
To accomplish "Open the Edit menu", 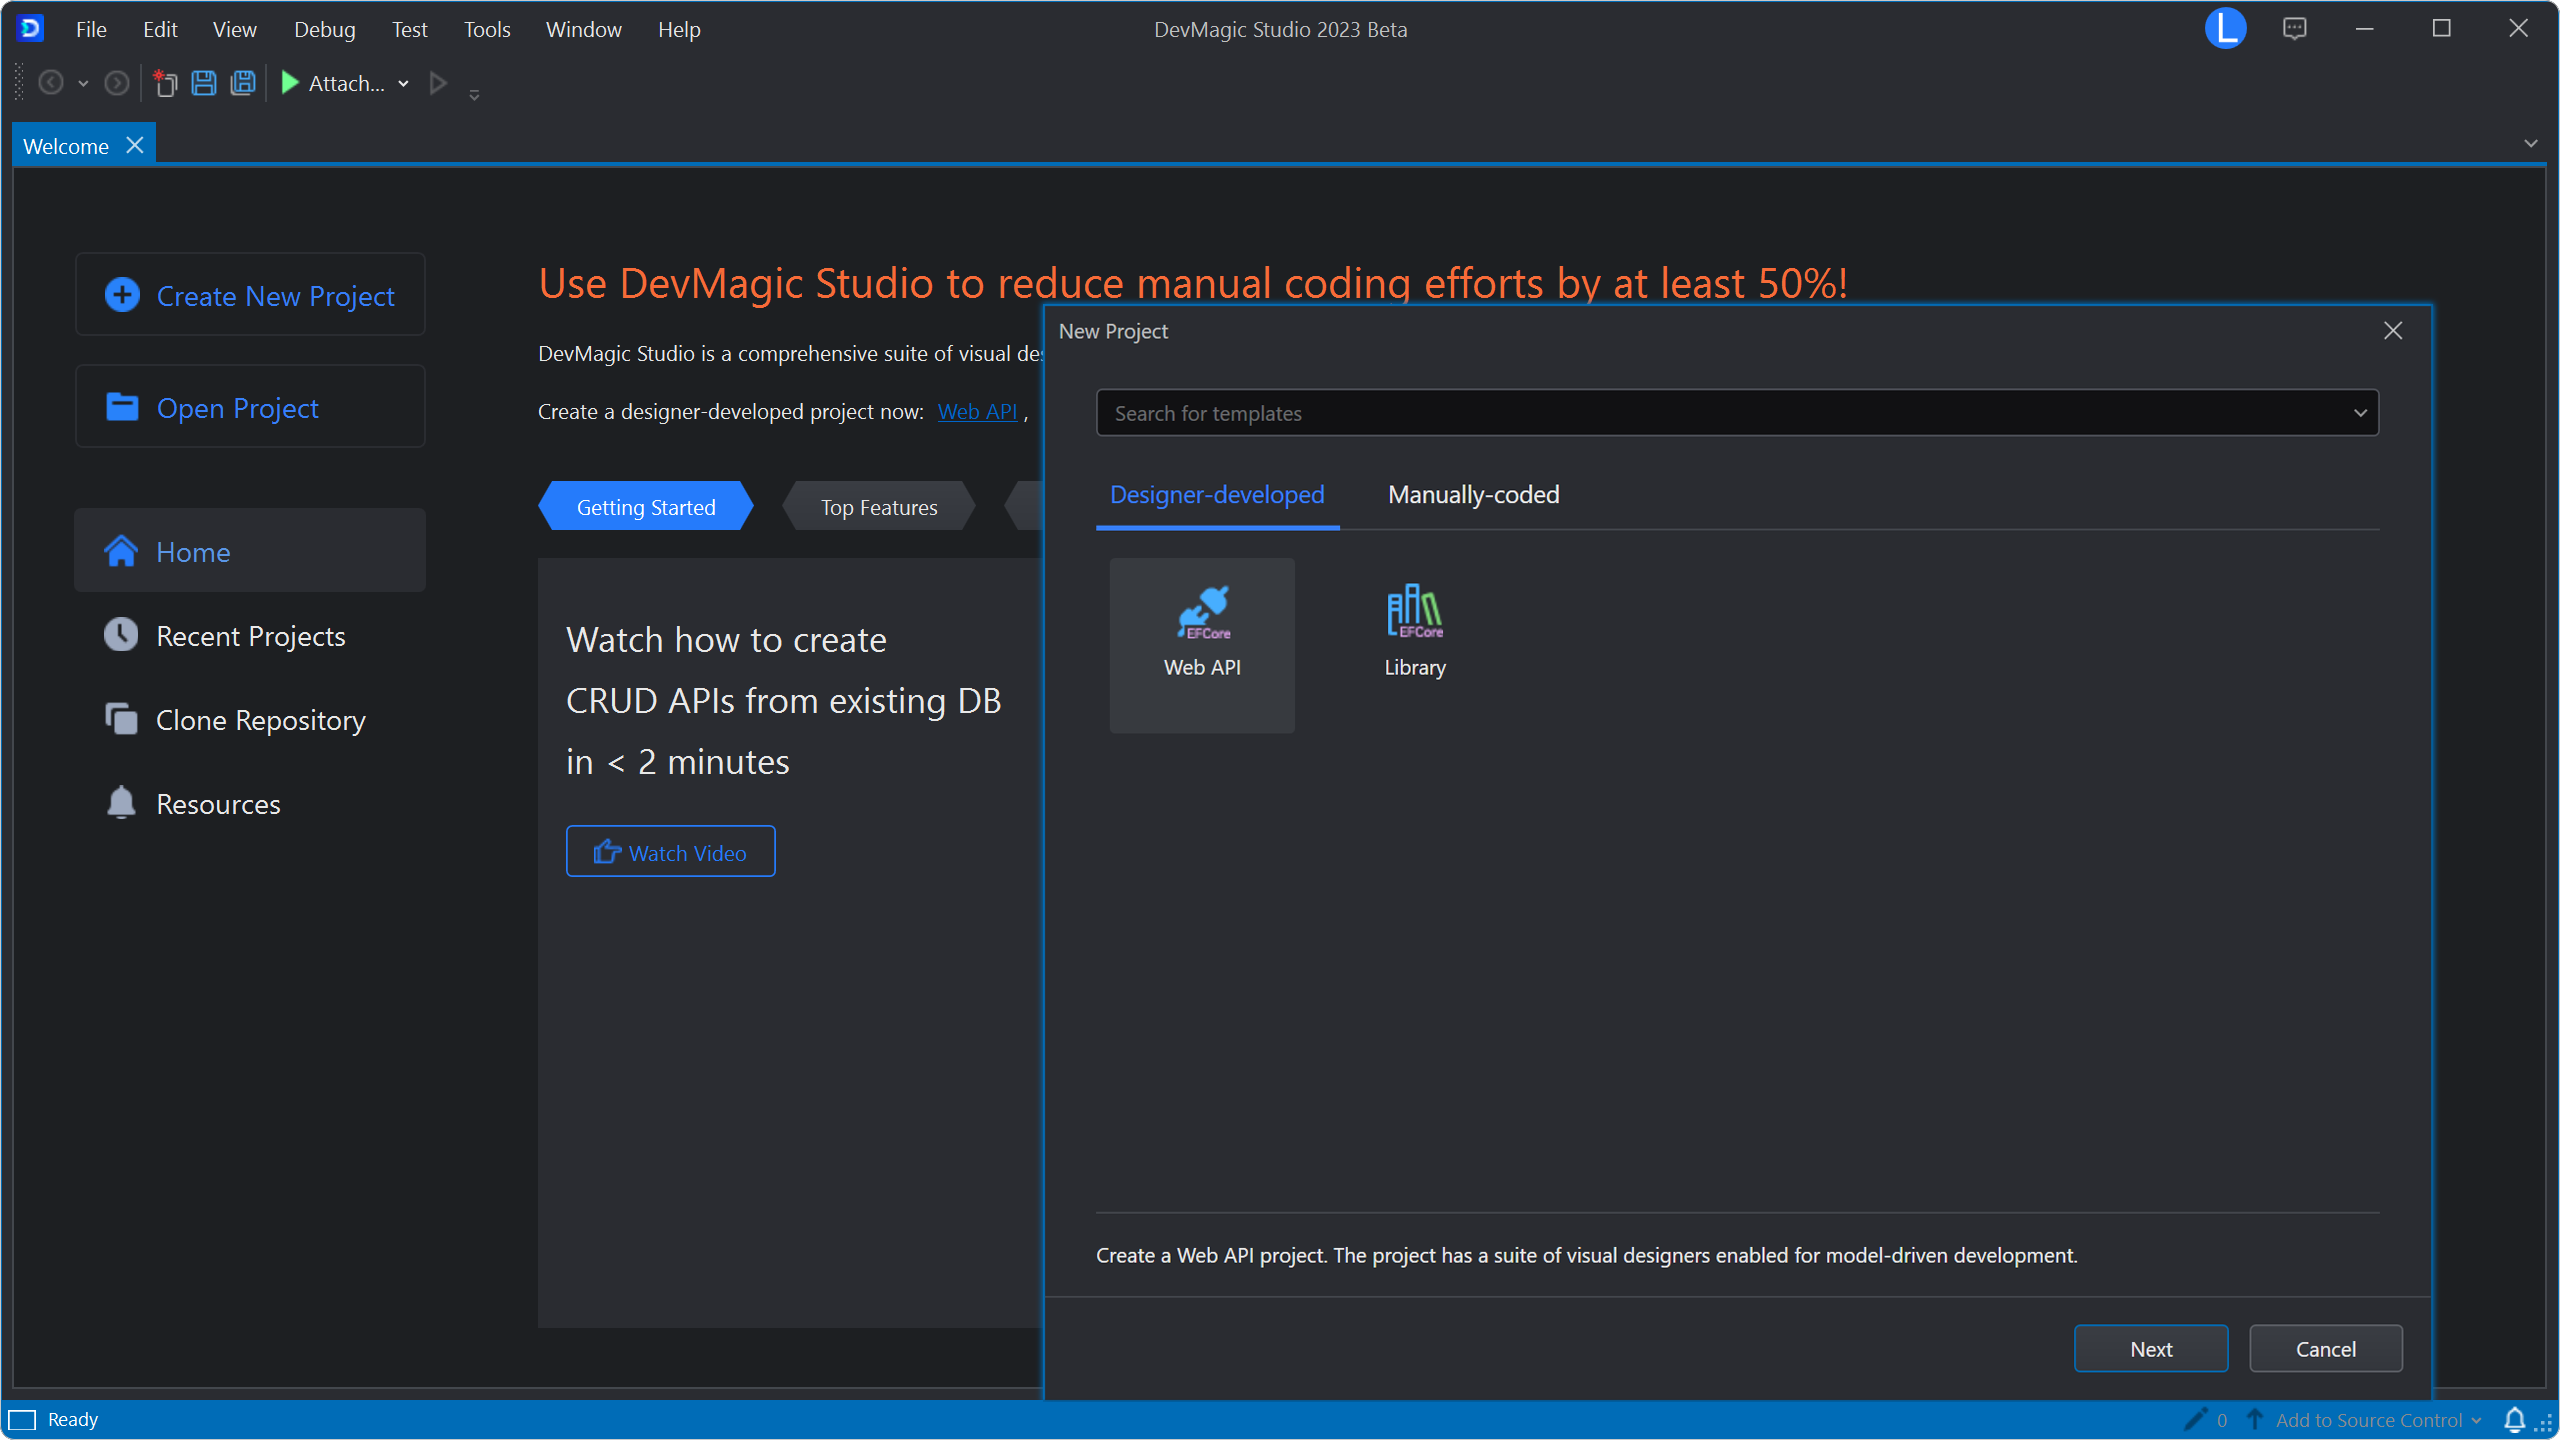I will [160, 29].
